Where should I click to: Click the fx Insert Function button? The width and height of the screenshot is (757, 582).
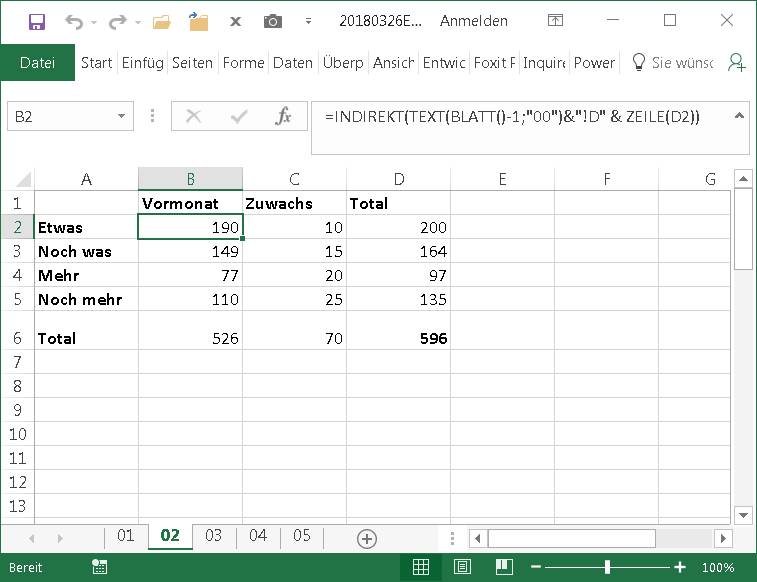click(x=283, y=116)
